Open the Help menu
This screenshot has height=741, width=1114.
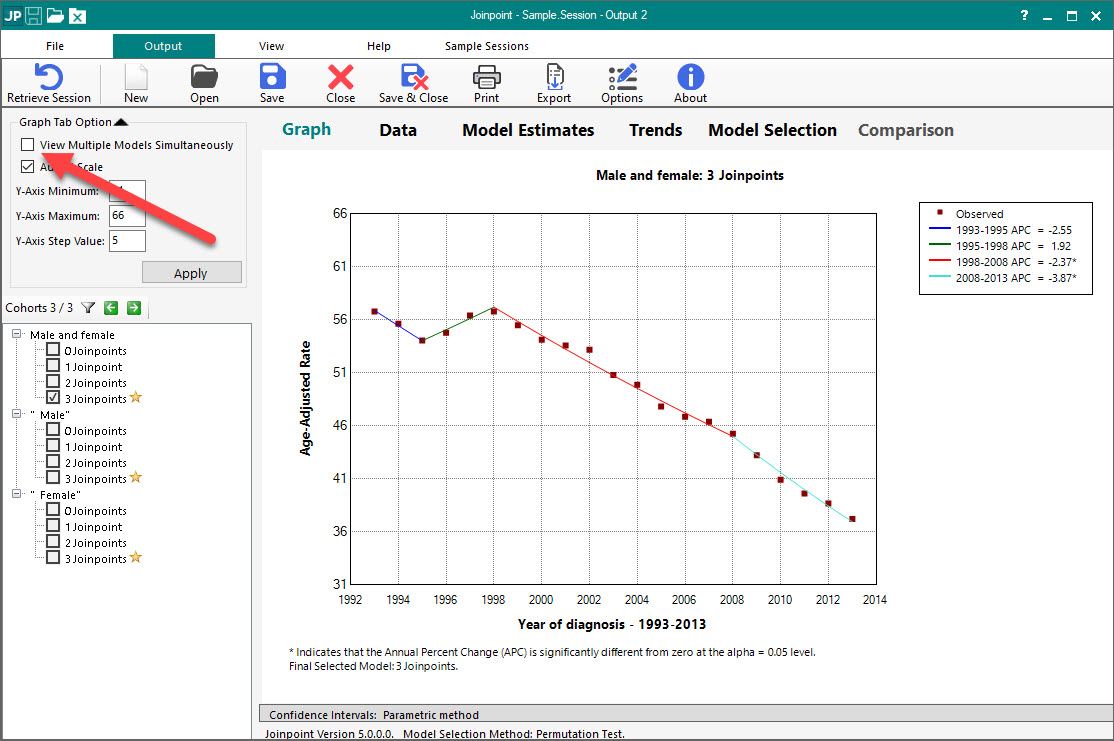coord(379,46)
